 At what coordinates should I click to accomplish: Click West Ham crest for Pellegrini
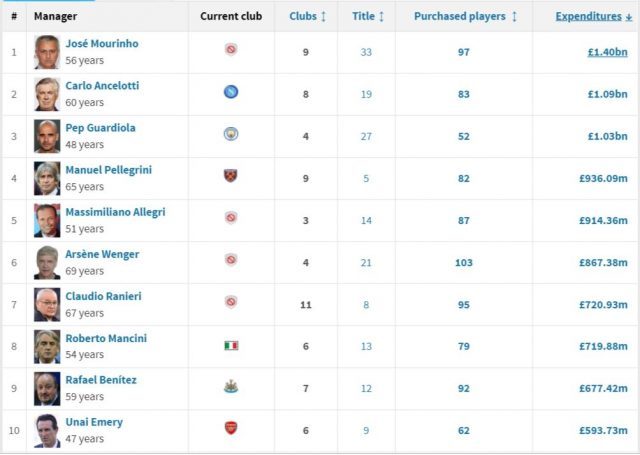[x=231, y=176]
